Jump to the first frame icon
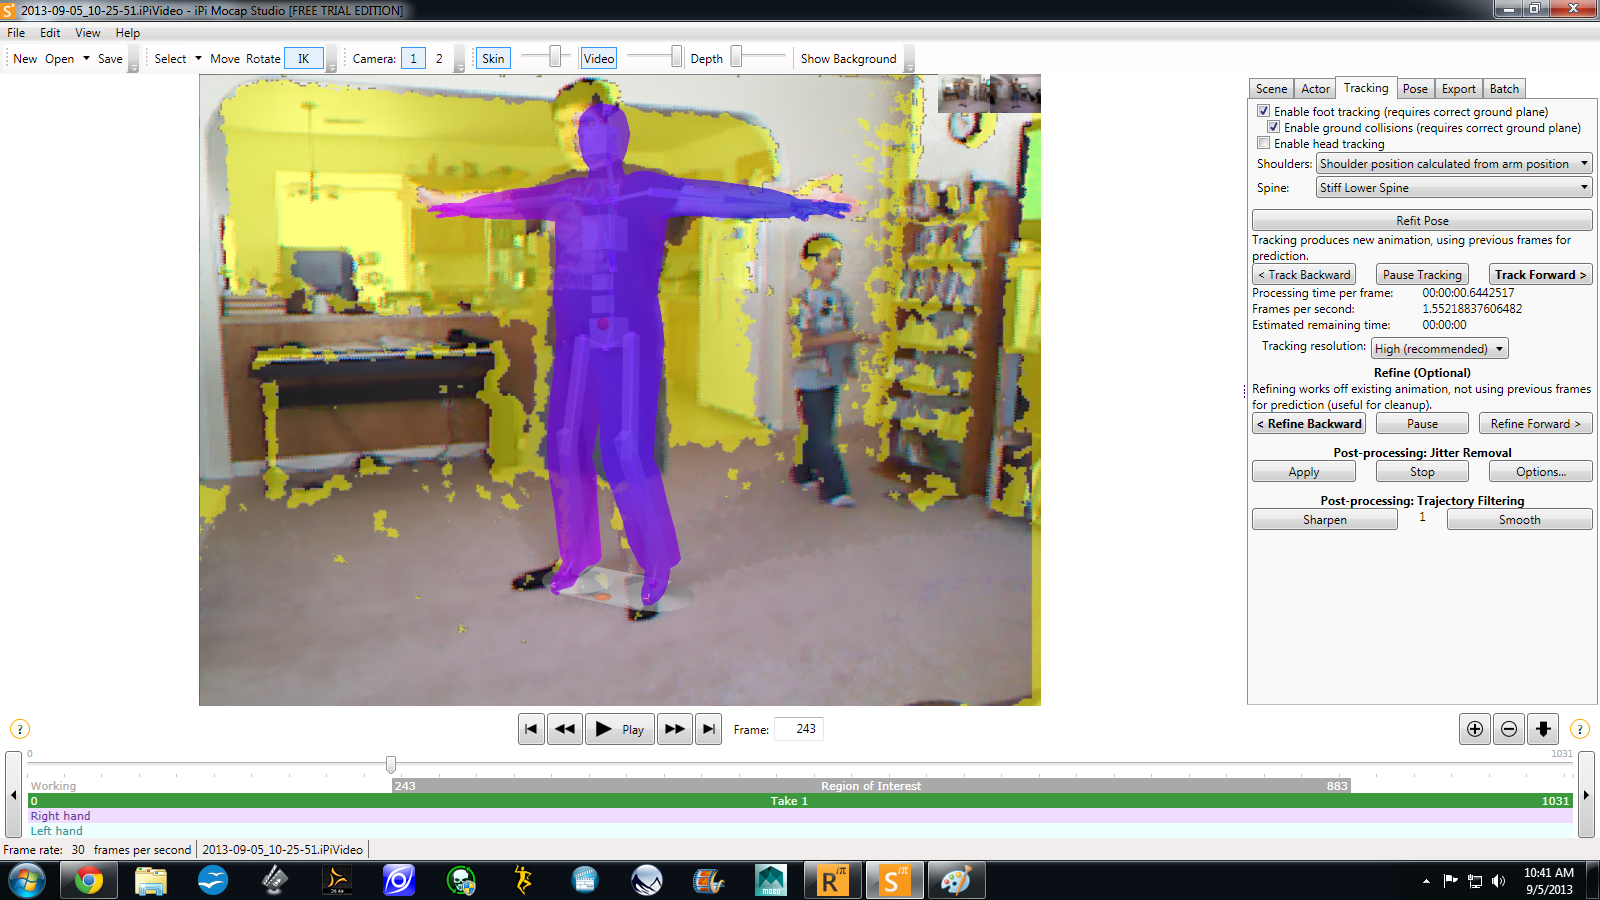 point(531,729)
